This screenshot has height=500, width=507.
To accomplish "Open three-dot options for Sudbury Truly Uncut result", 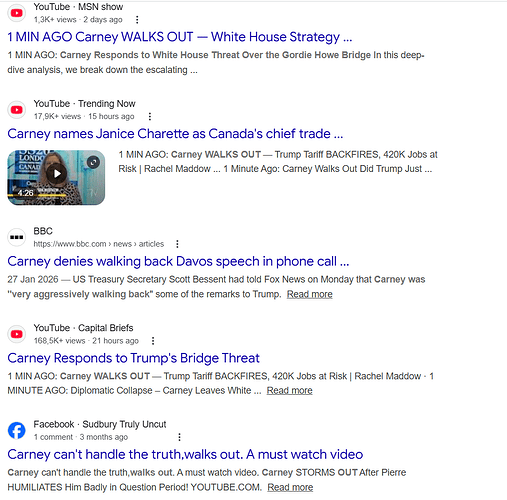I will click(x=179, y=437).
